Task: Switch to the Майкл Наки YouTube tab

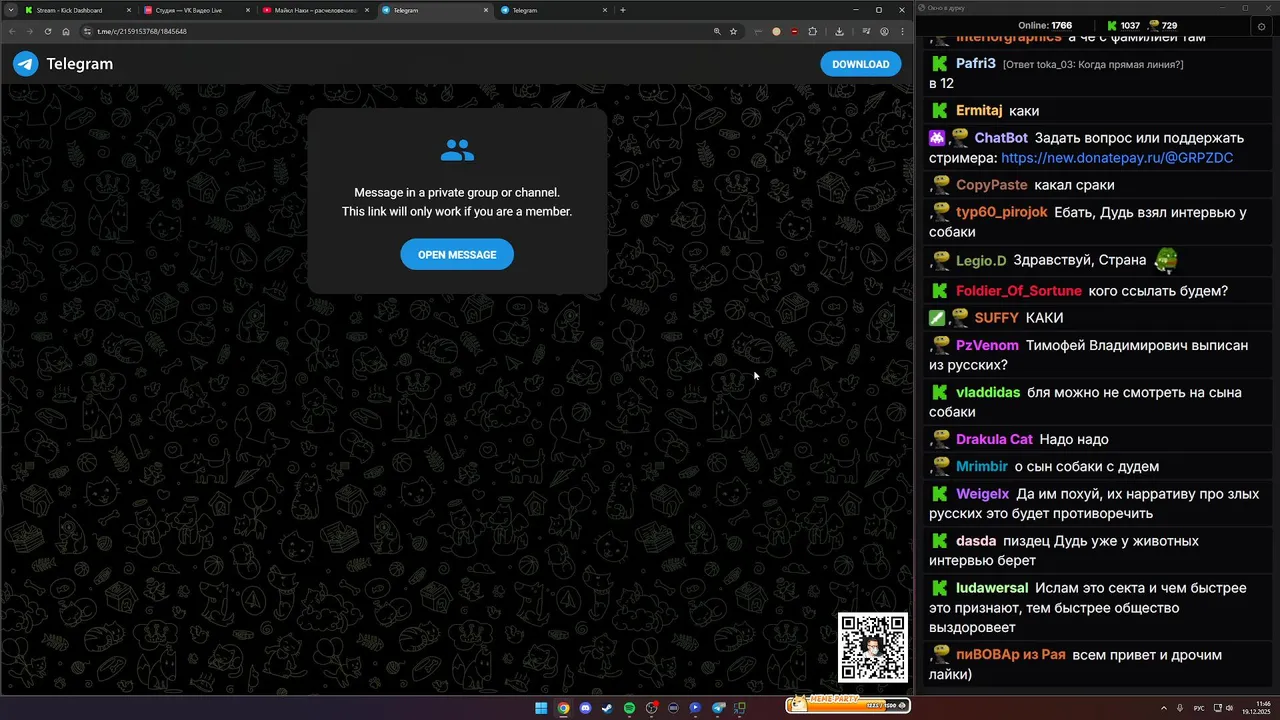Action: pyautogui.click(x=313, y=10)
